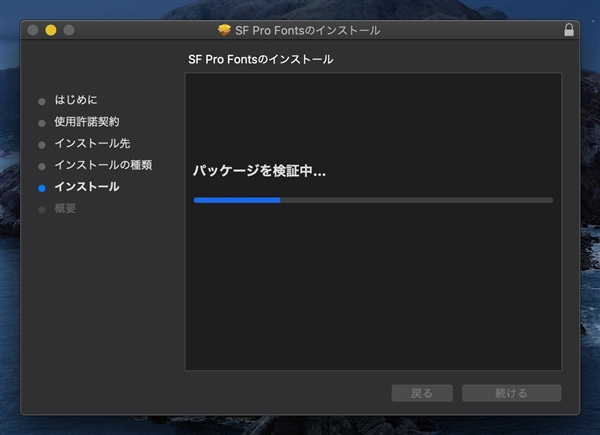The height and width of the screenshot is (435, 600).
Task: Select the active インストール step in sidebar
Action: tap(87, 187)
